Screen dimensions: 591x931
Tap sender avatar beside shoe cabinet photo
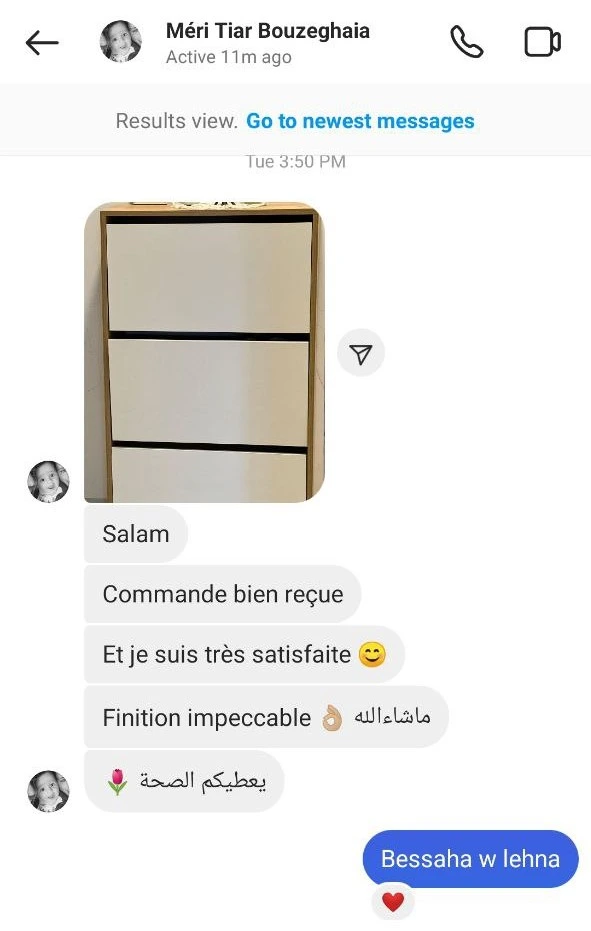point(48,482)
